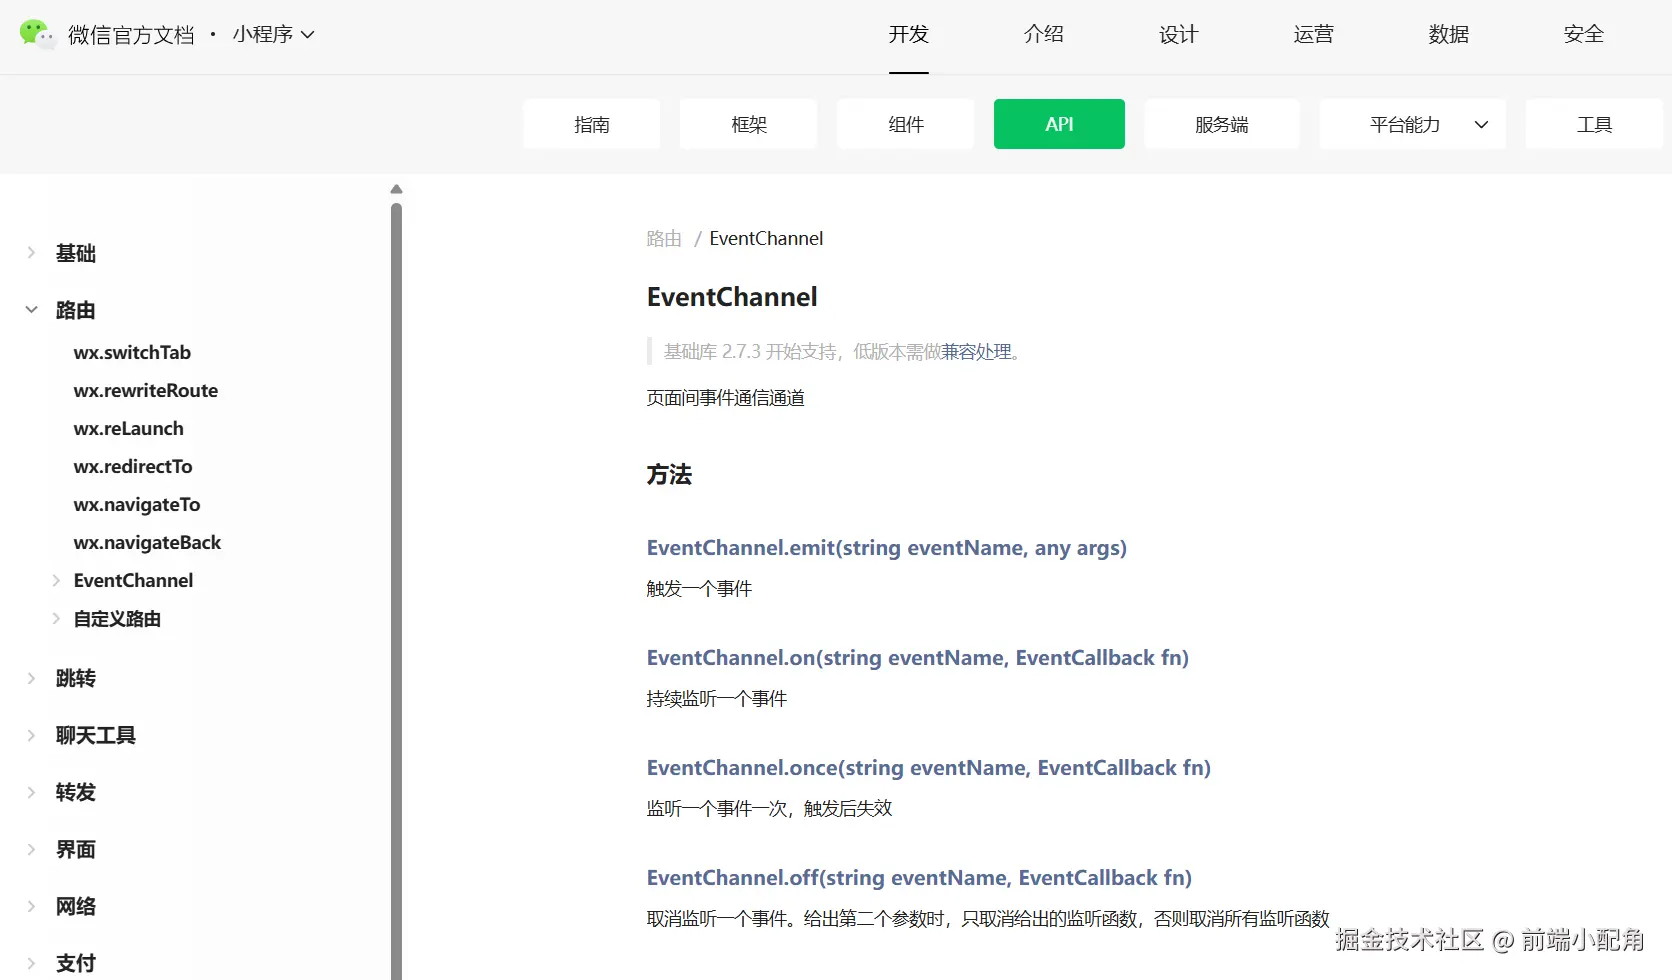Open the 安全 section

coord(1583,33)
